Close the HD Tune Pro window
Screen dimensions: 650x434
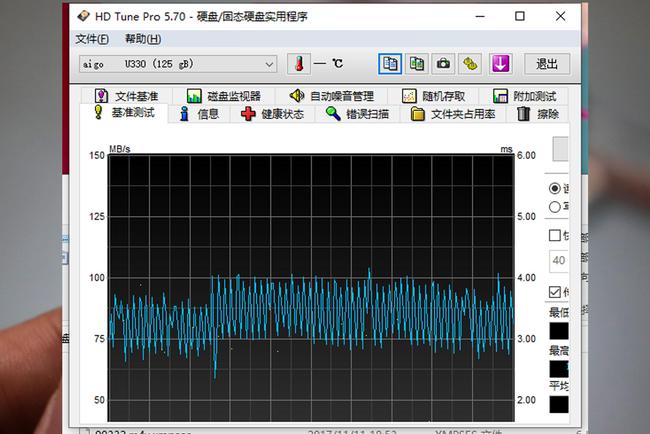point(560,17)
